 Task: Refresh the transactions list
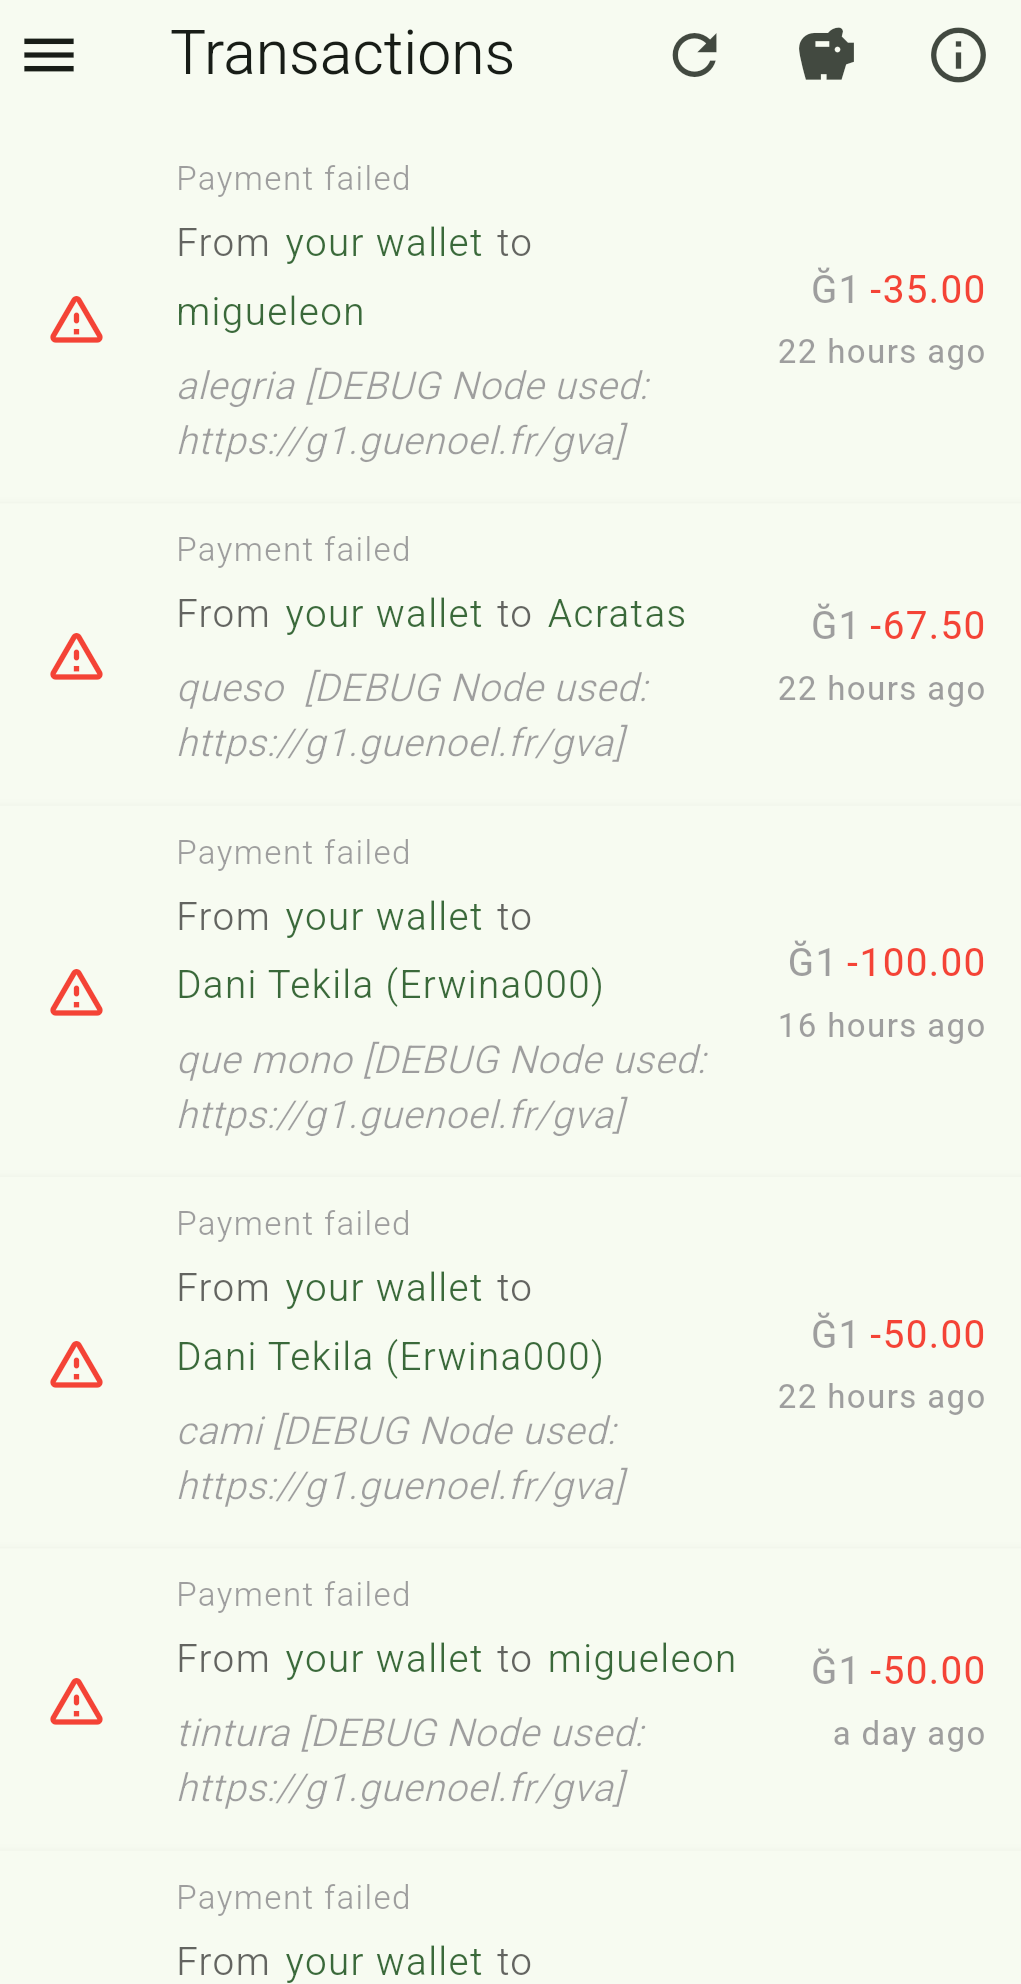(695, 55)
